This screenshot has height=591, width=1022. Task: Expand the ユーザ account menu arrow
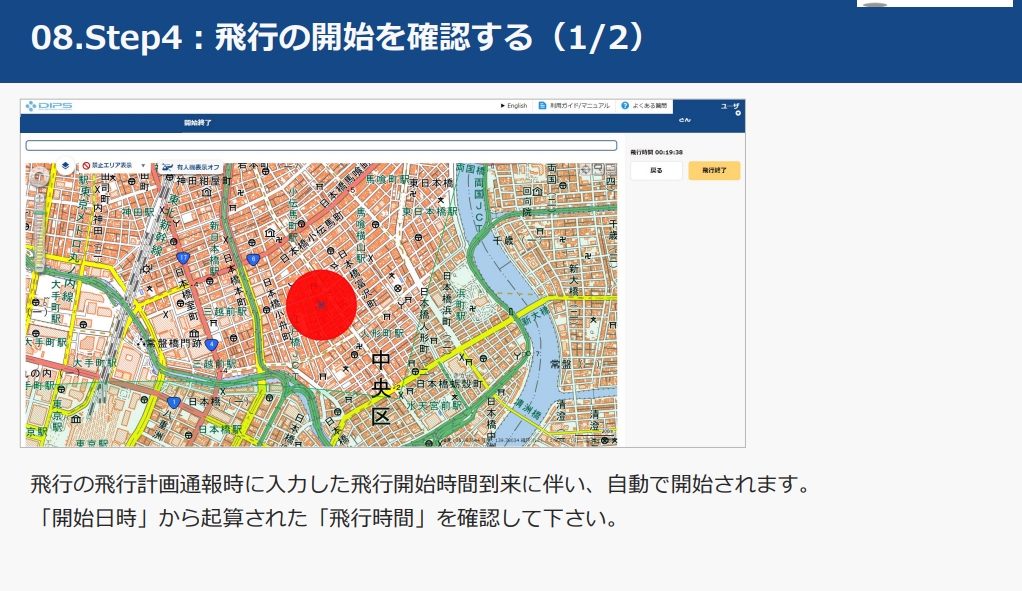pos(738,113)
